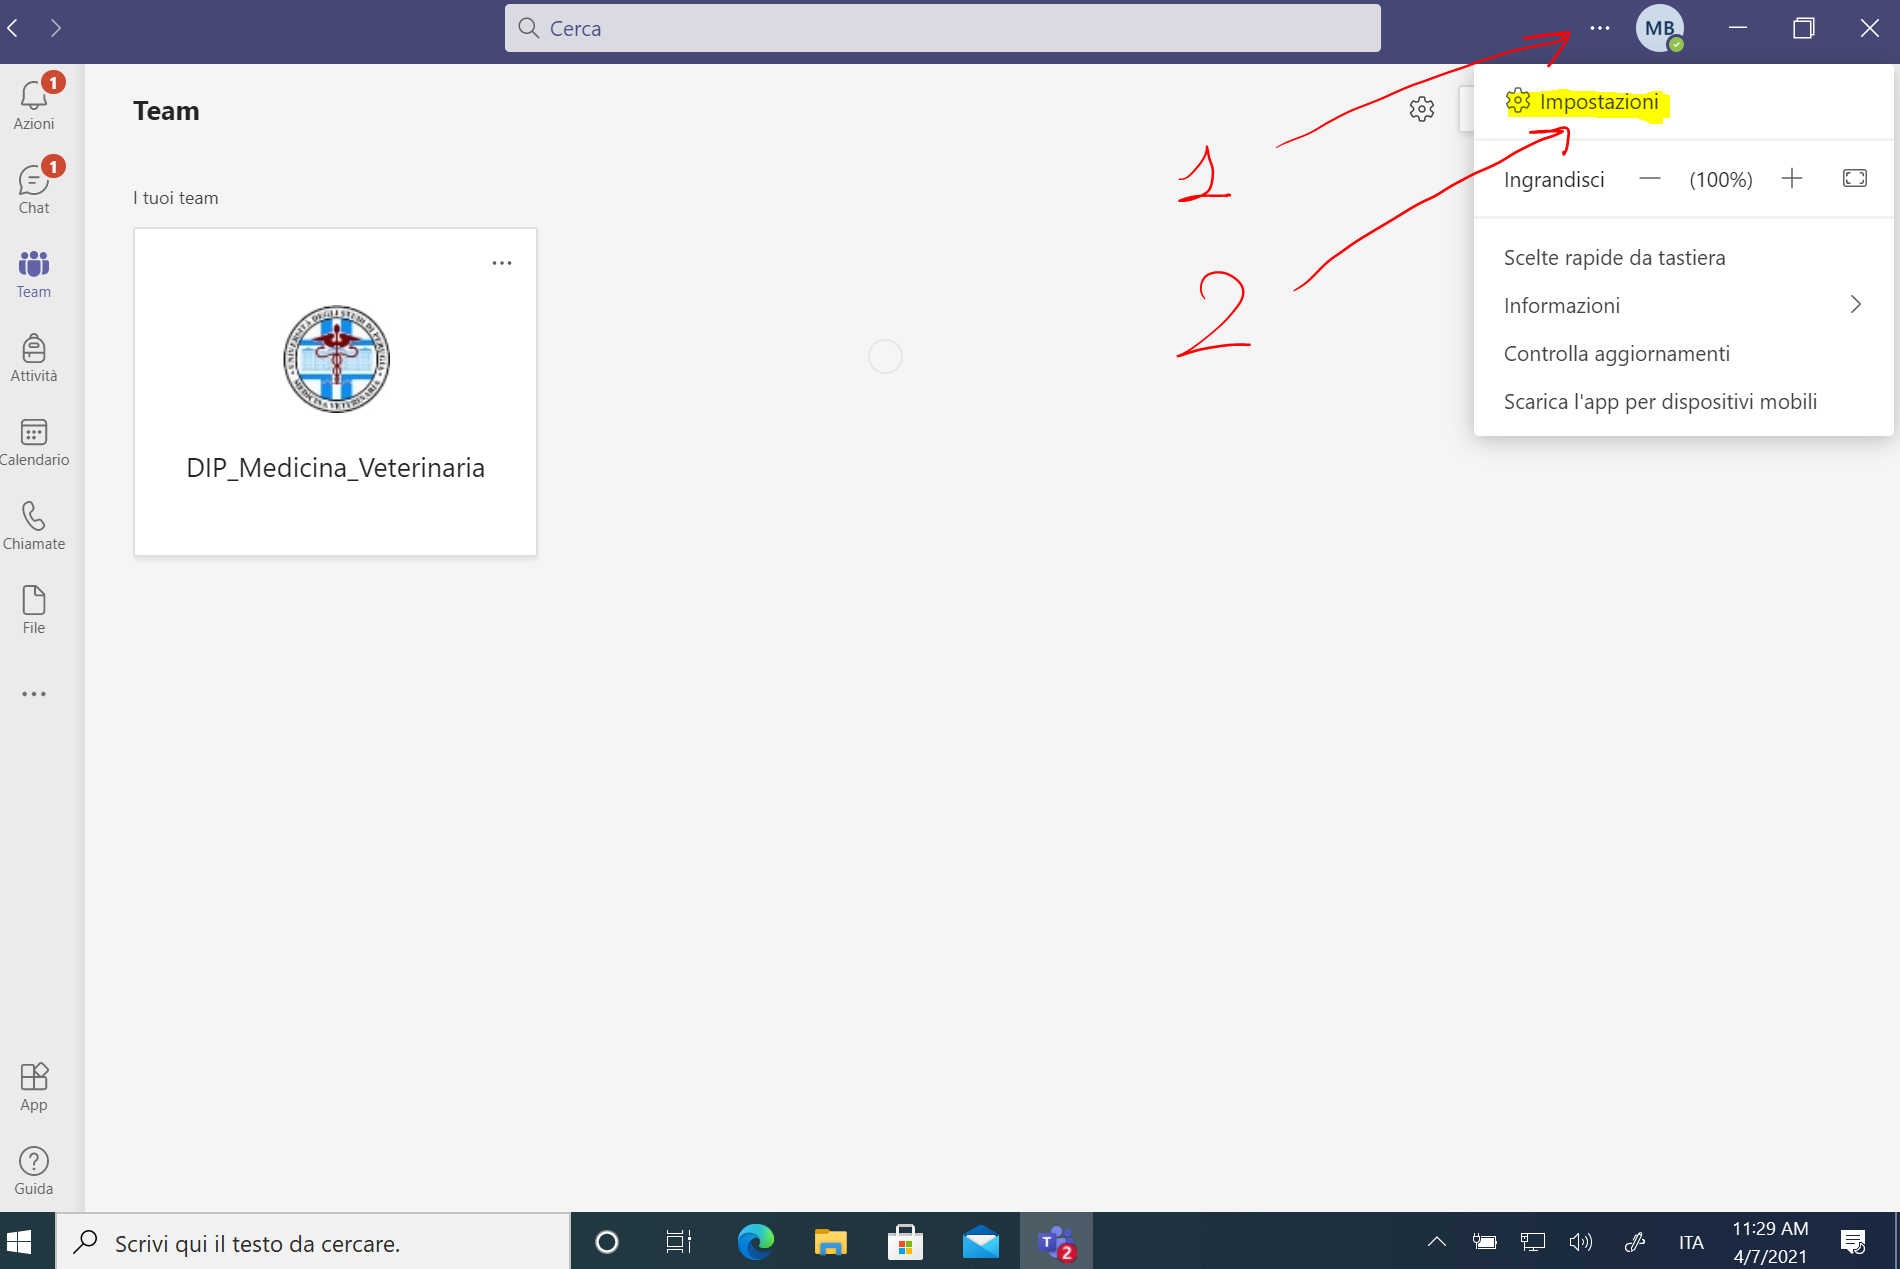Image resolution: width=1900 pixels, height=1269 pixels.
Task: Select Impostazioni from the menu
Action: (1598, 102)
